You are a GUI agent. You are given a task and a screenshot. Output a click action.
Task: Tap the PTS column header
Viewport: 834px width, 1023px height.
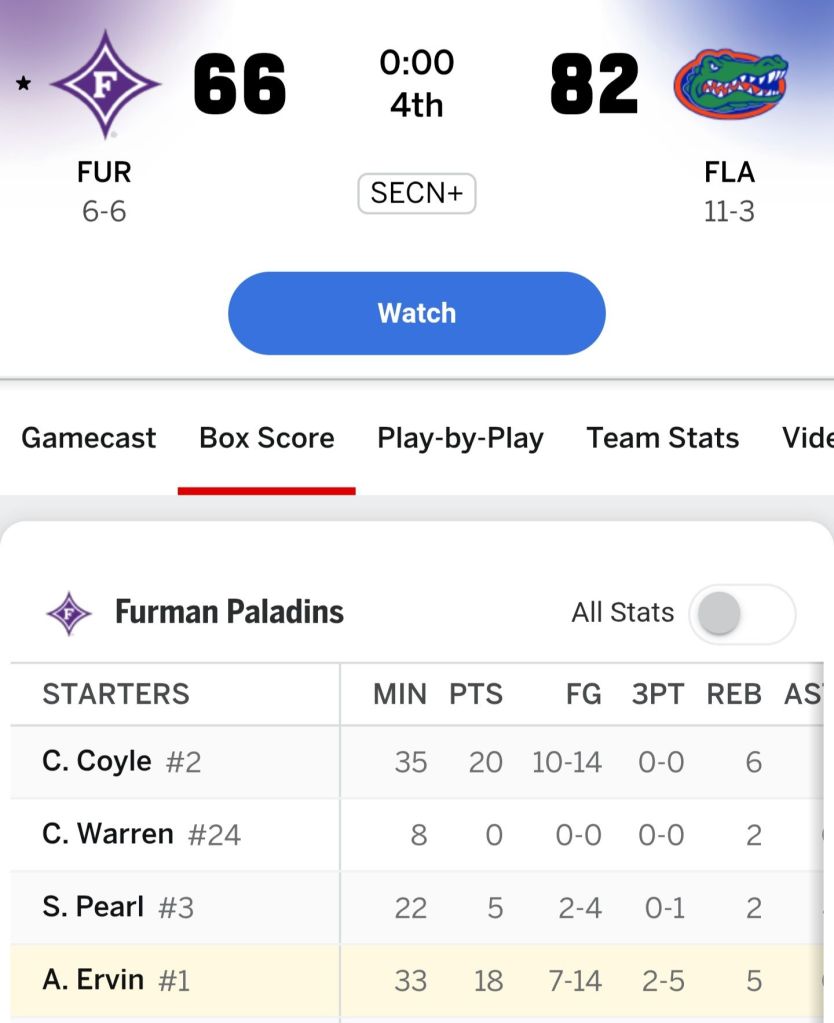click(476, 694)
